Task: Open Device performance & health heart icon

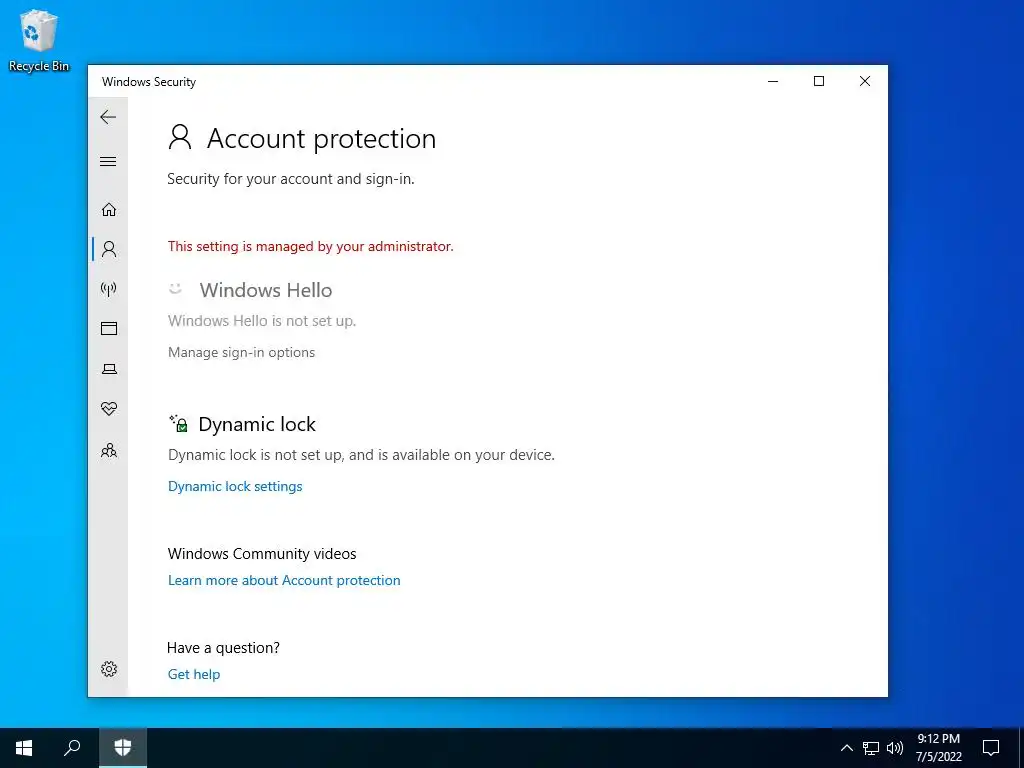Action: tap(109, 409)
